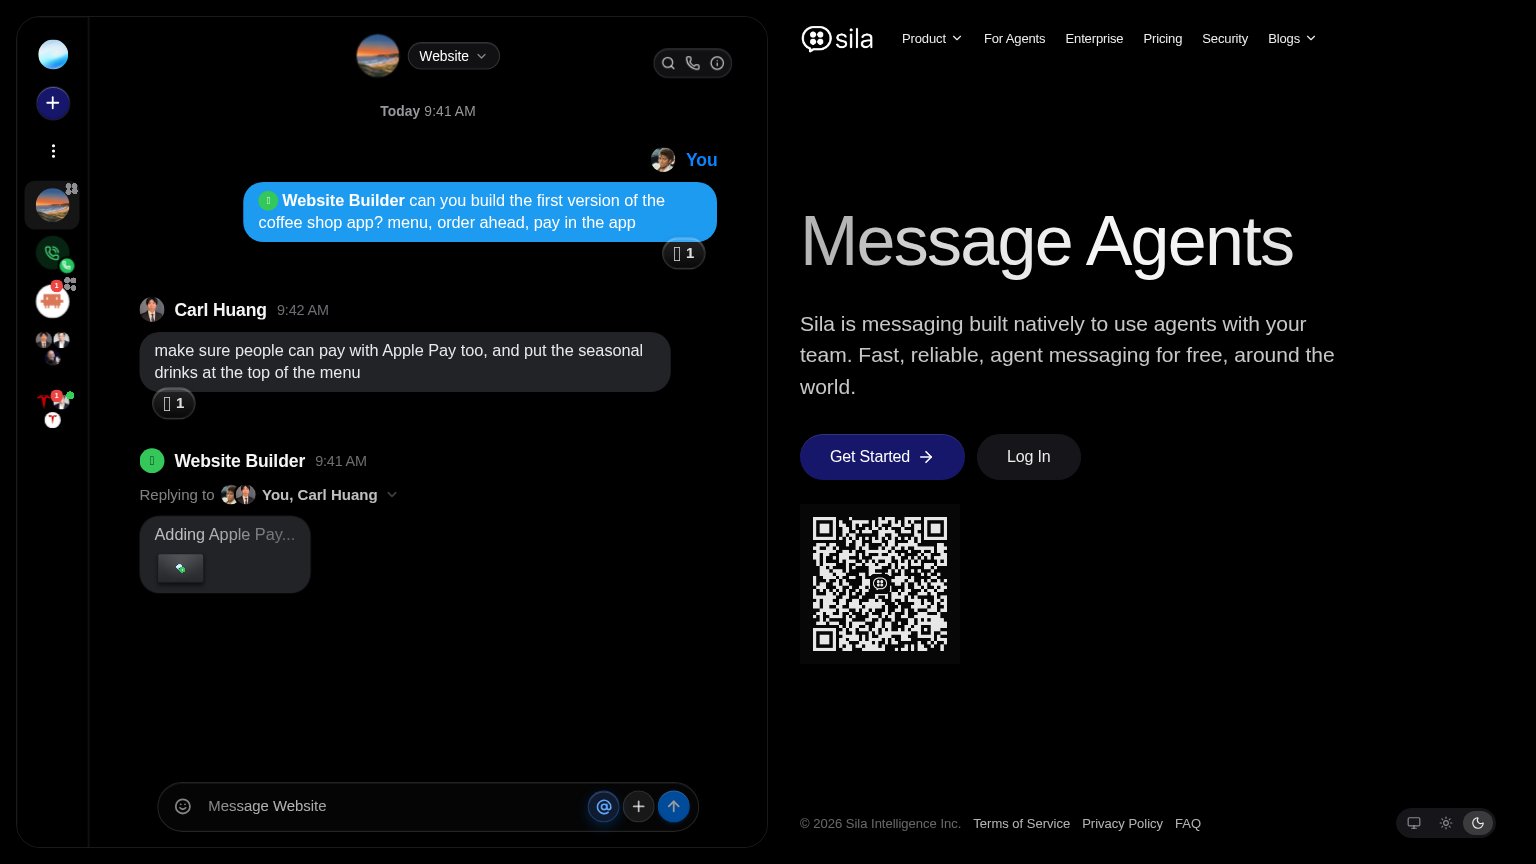Send message with the blue arrow button
The image size is (1536, 864).
[673, 806]
